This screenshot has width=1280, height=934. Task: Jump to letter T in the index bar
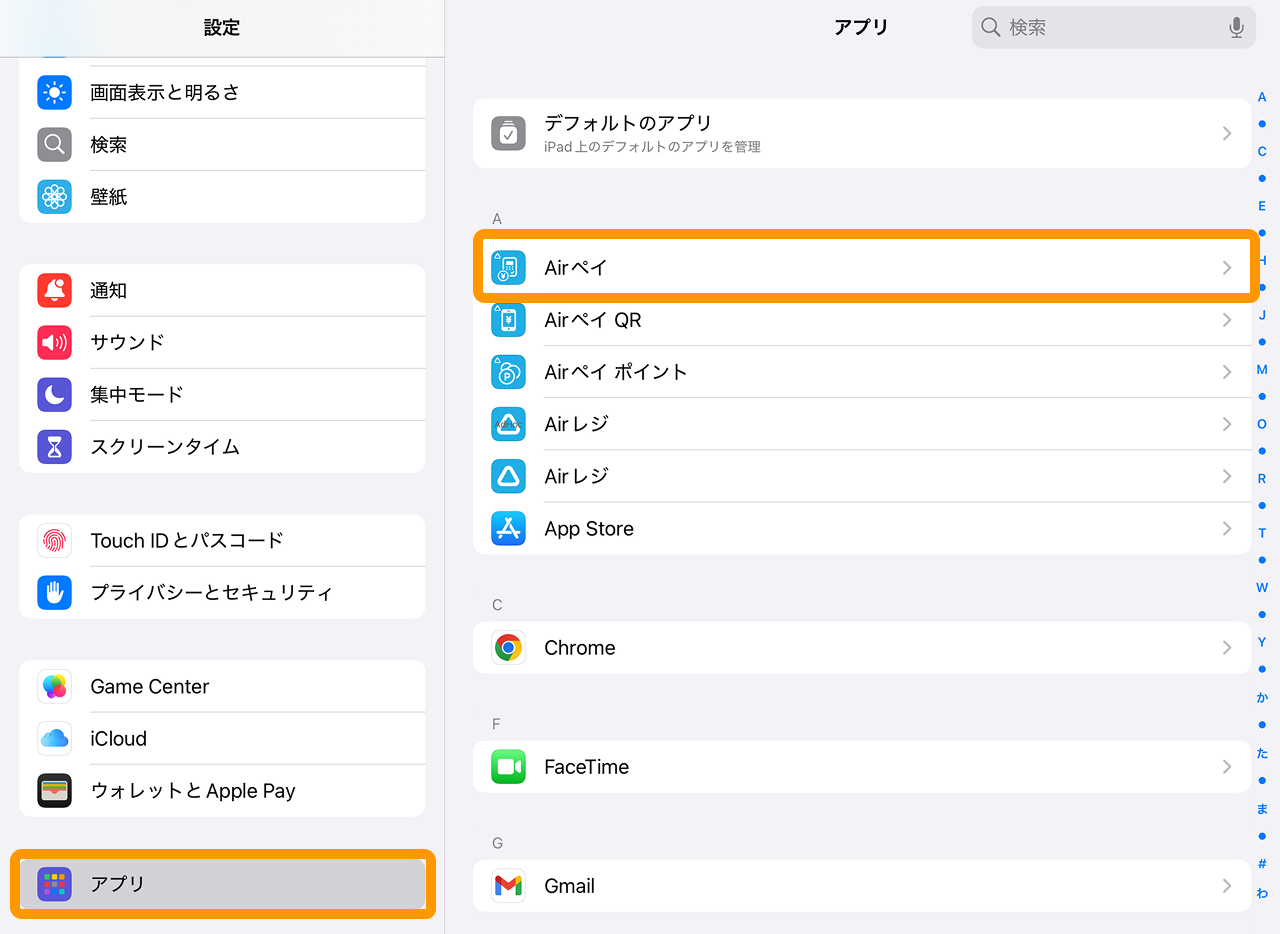1262,533
